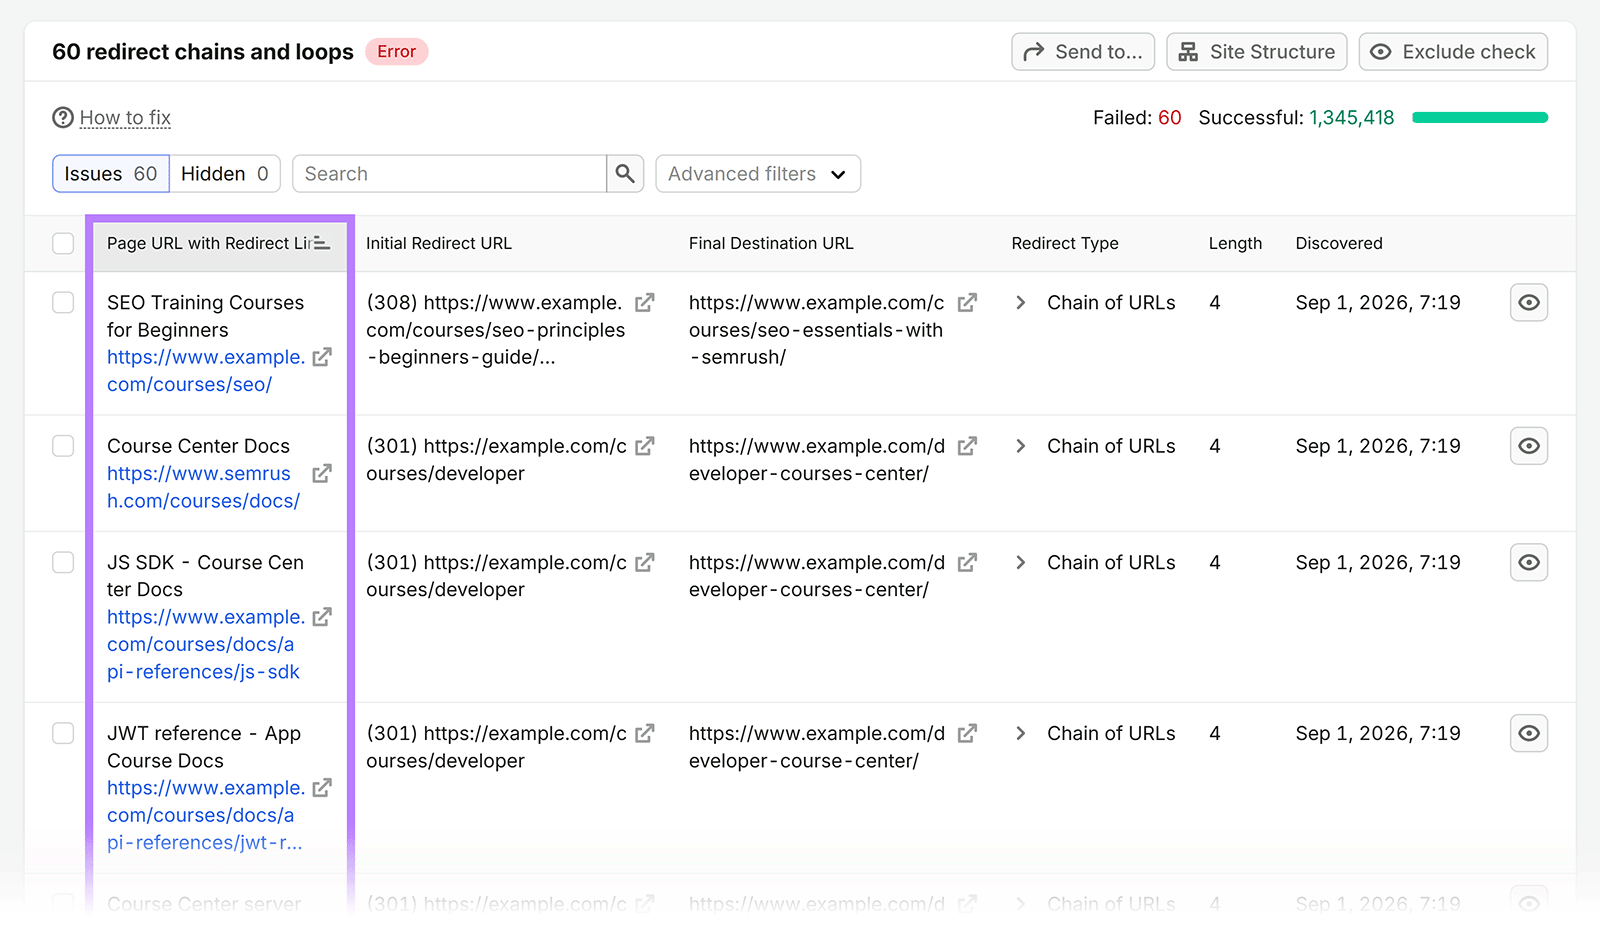The height and width of the screenshot is (925, 1600).
Task: Open external link icon beside semrush docs URL
Action: pos(322,473)
